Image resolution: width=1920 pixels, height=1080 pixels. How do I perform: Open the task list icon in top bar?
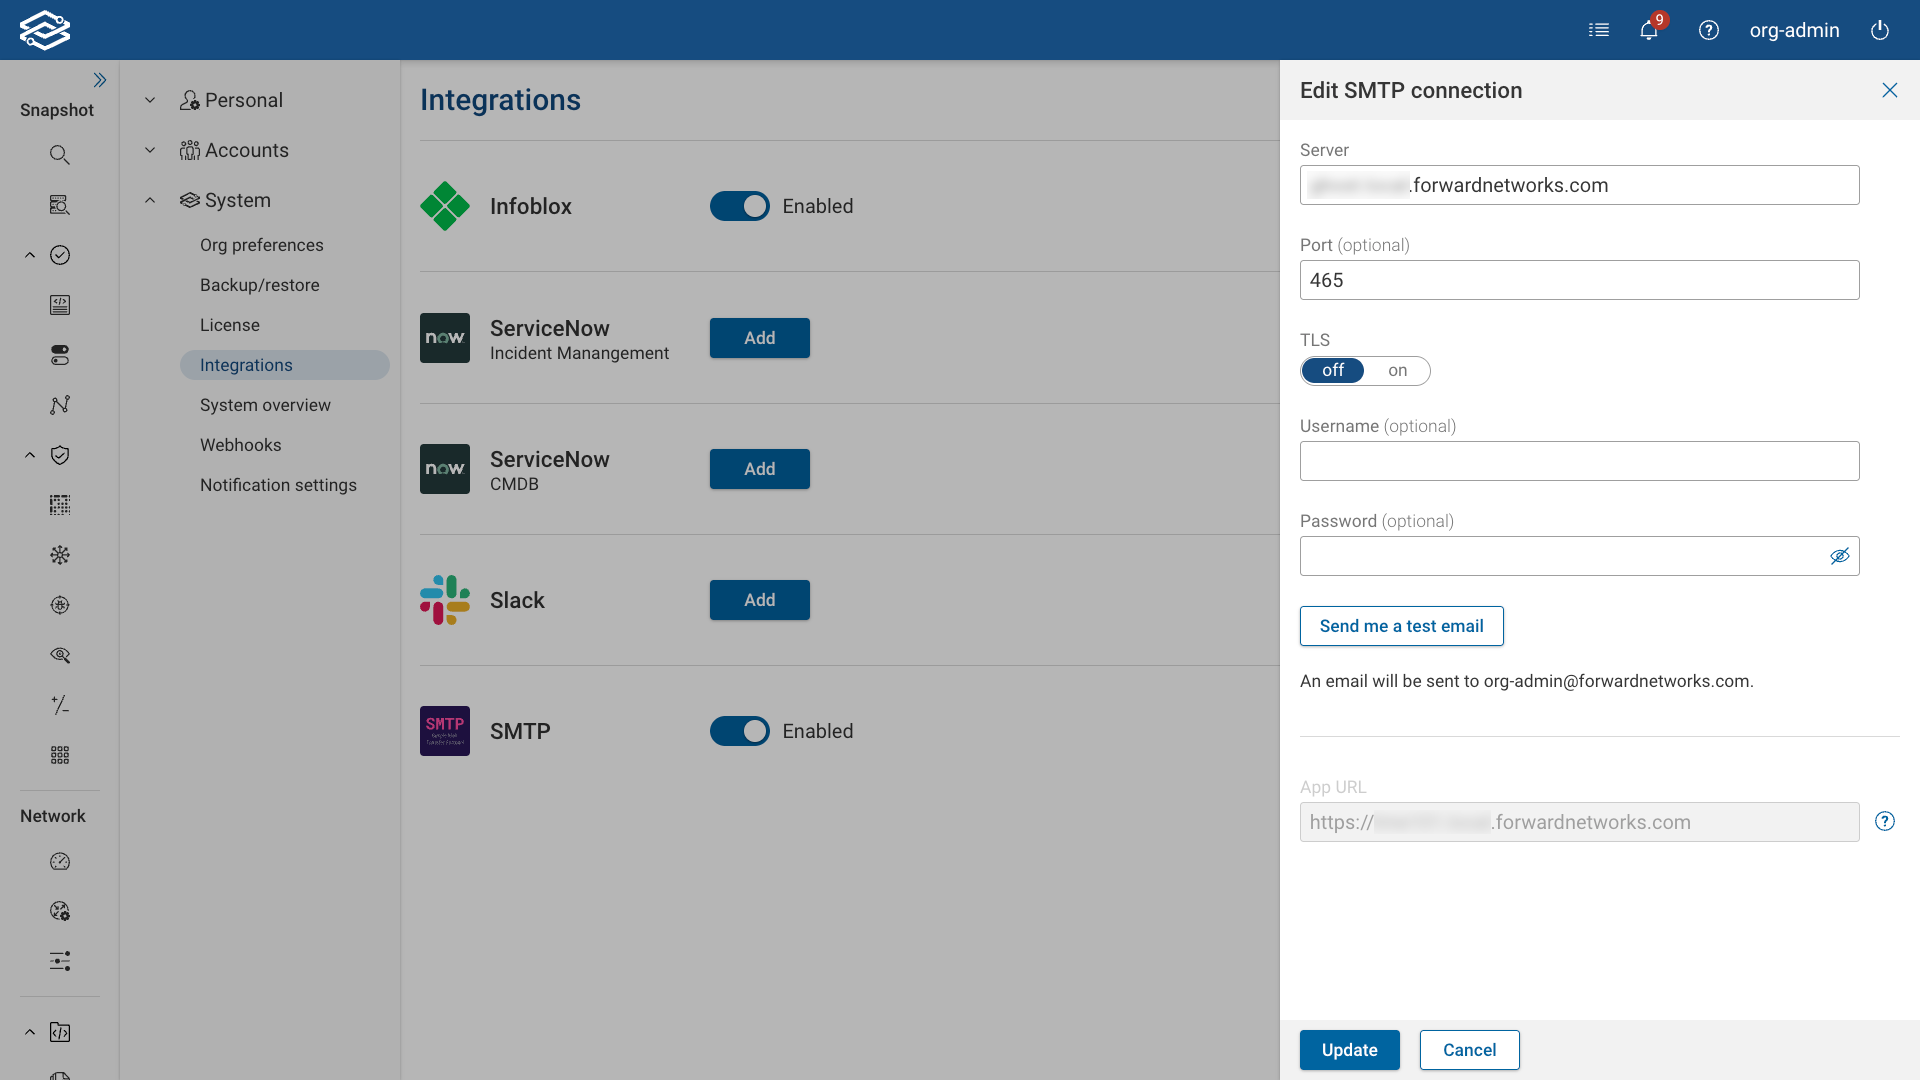point(1599,30)
